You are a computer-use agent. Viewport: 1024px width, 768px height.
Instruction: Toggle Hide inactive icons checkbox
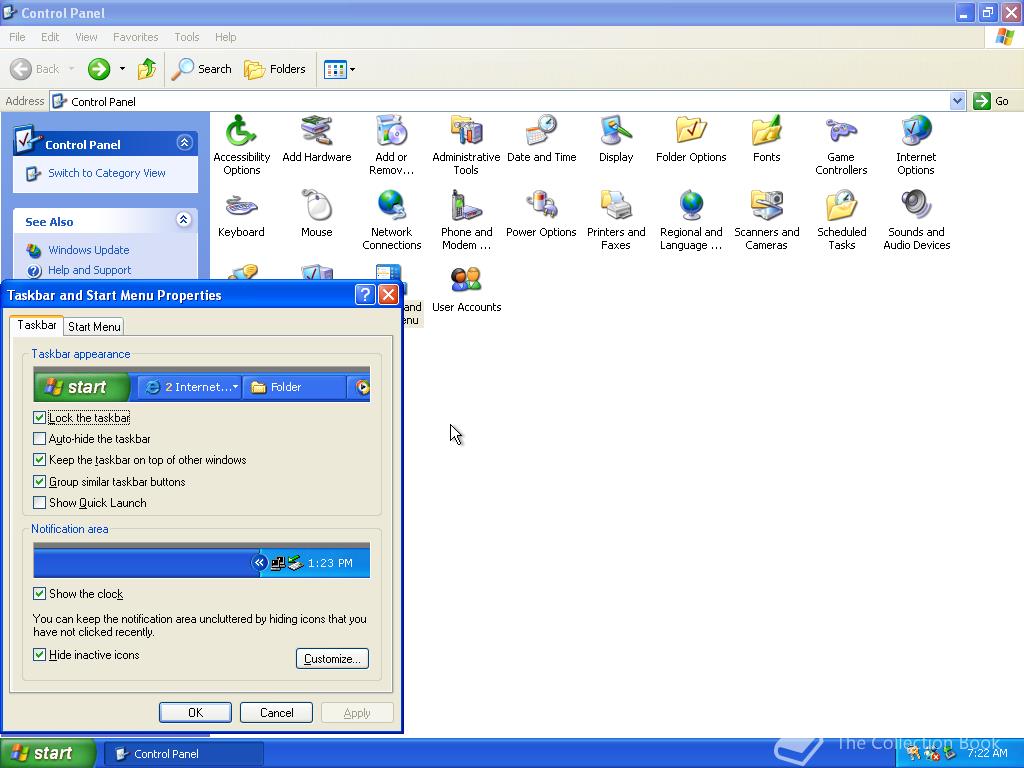click(39, 654)
